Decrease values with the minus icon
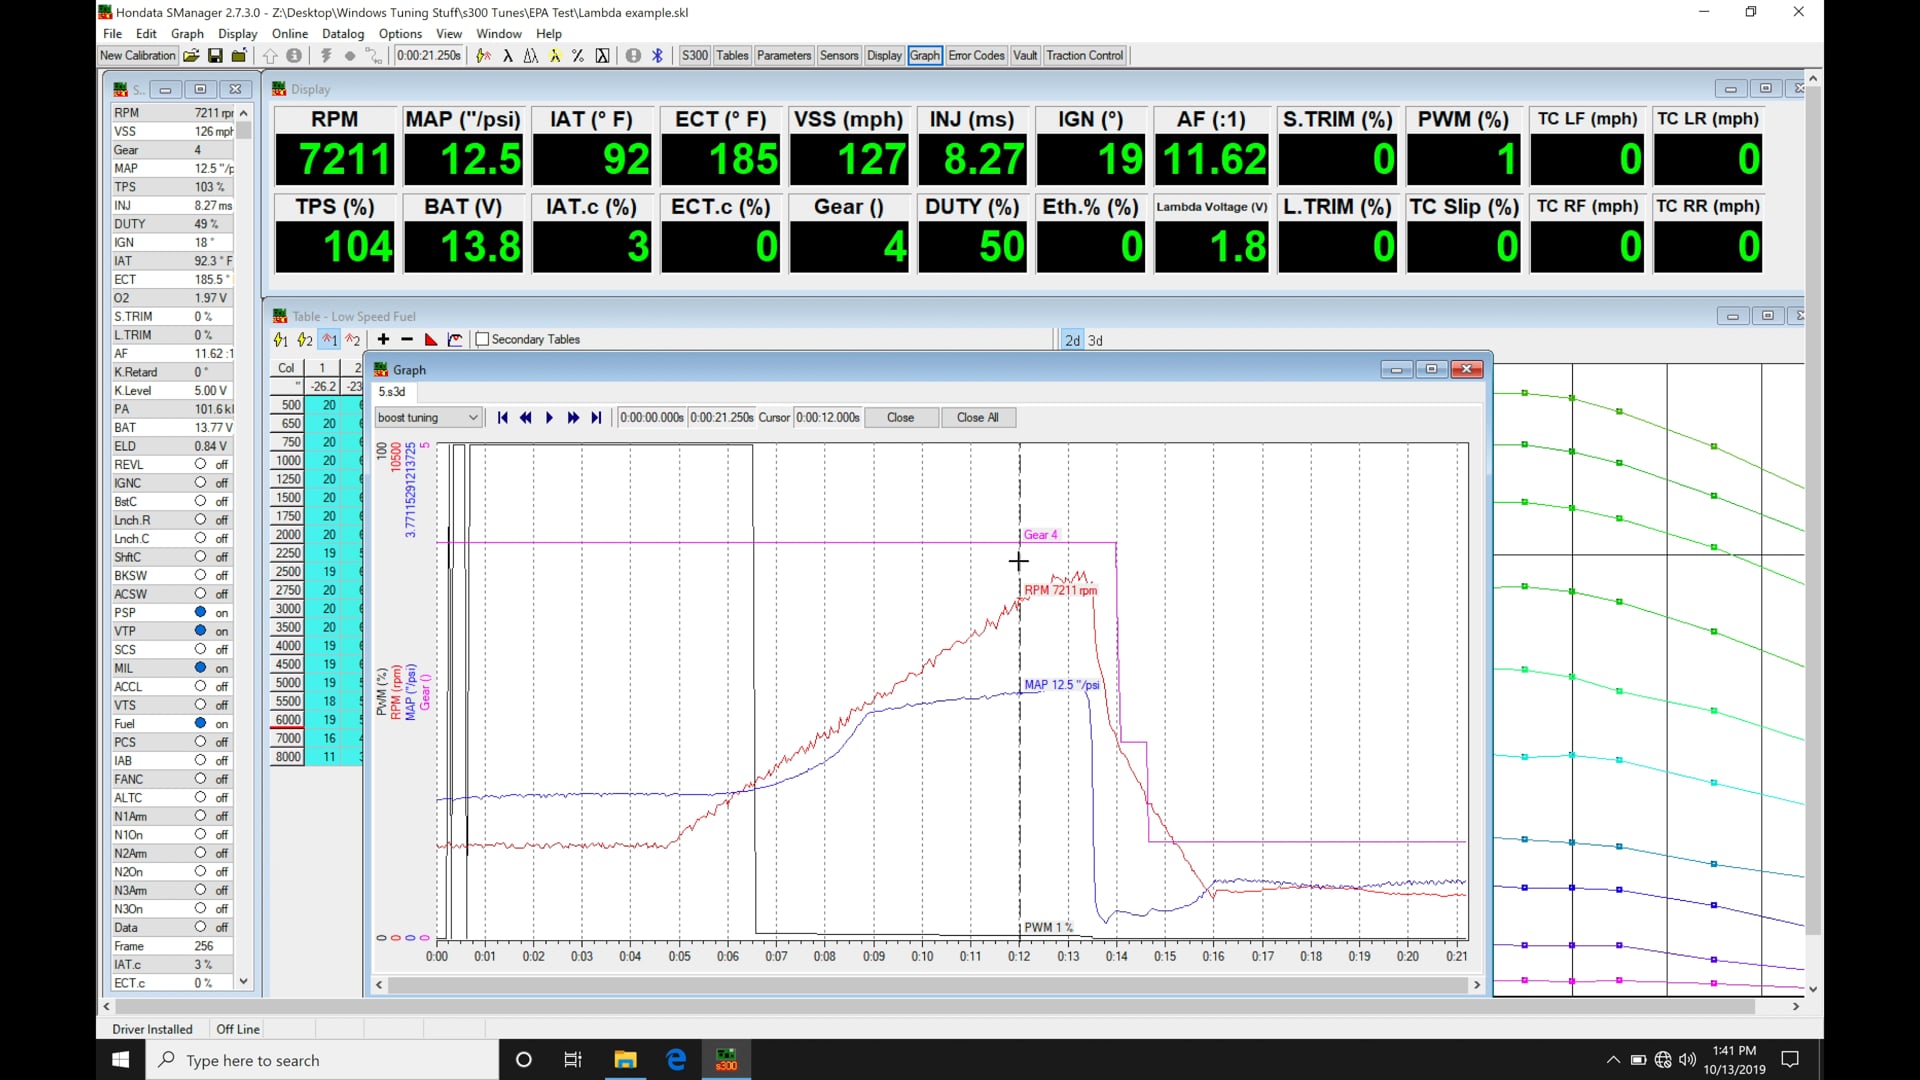 [407, 339]
